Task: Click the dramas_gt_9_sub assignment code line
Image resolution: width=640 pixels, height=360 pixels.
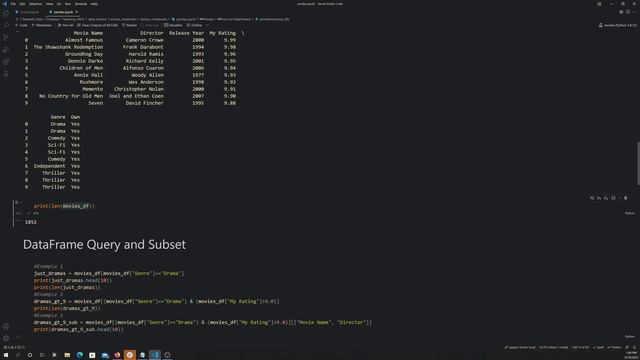Action: point(203,322)
